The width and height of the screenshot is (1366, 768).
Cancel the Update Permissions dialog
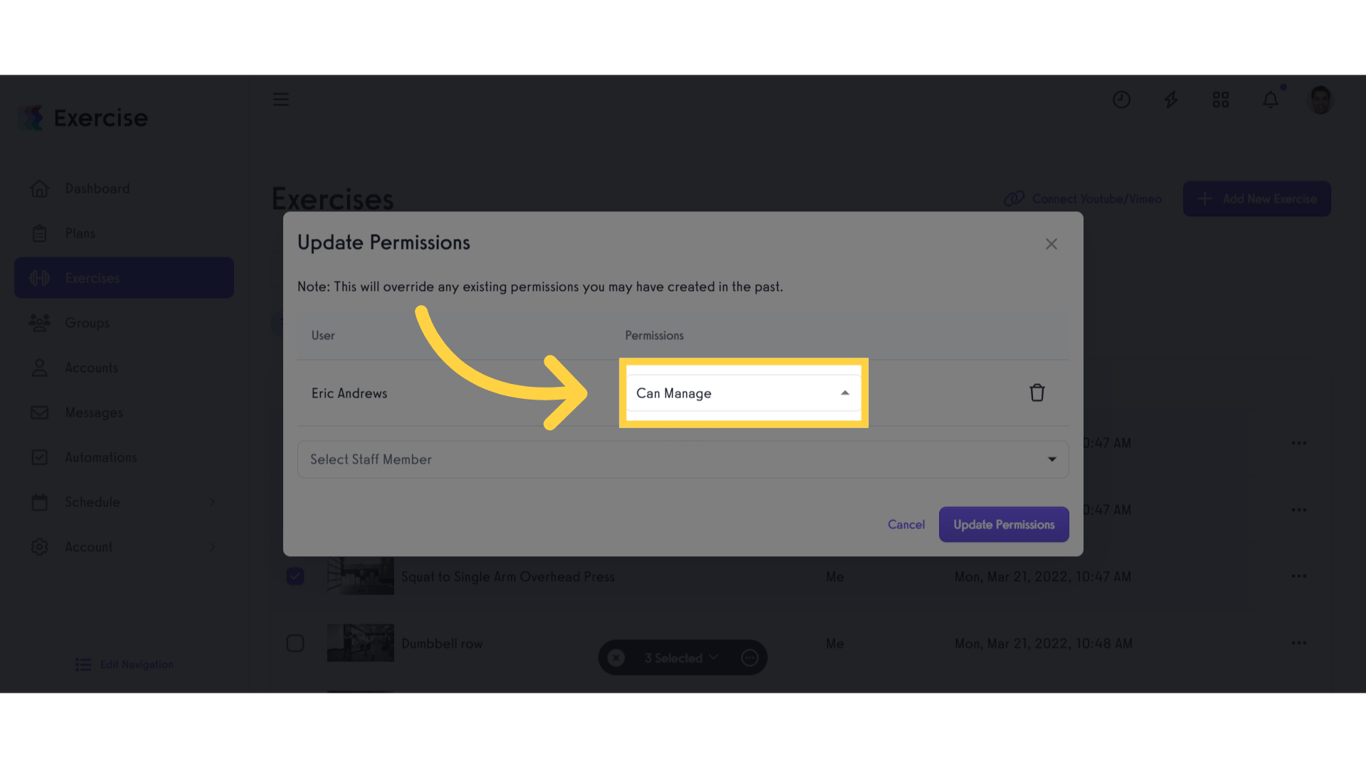(x=905, y=524)
